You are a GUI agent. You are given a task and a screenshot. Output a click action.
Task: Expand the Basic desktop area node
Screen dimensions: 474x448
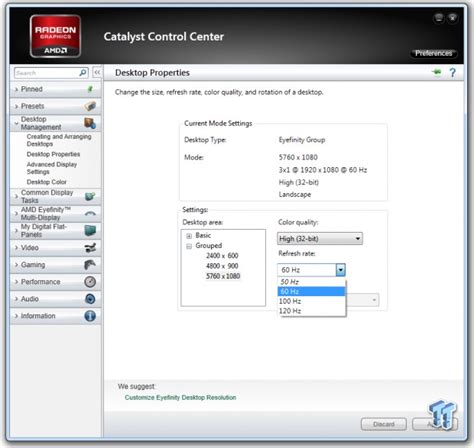pyautogui.click(x=189, y=236)
